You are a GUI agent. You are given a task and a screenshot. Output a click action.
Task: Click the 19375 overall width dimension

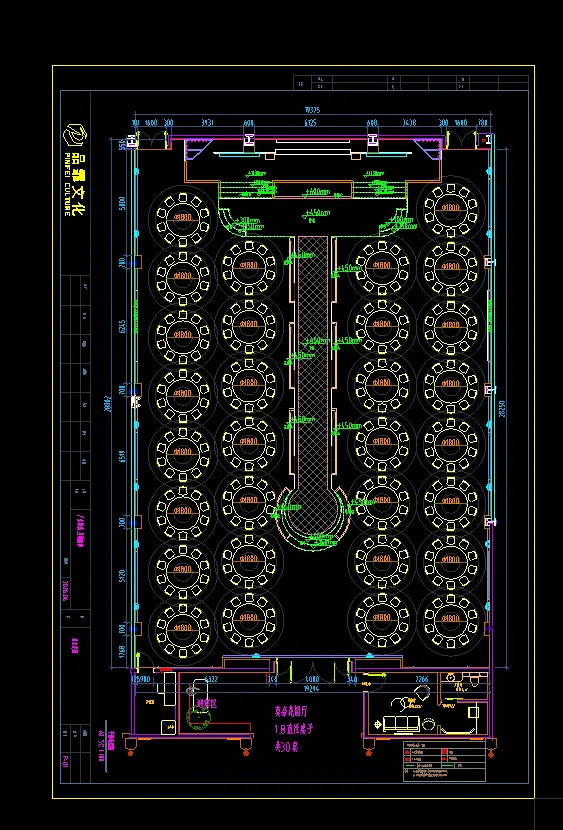click(x=312, y=110)
